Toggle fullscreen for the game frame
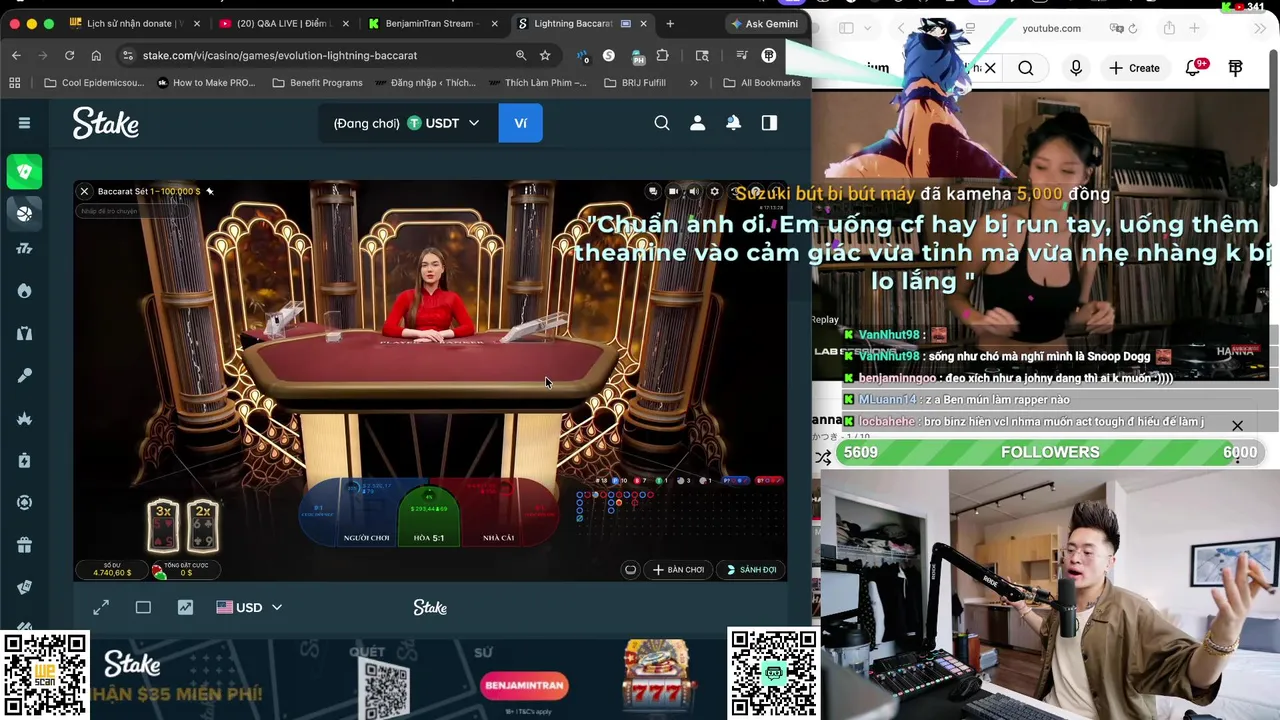1280x720 pixels. [101, 607]
